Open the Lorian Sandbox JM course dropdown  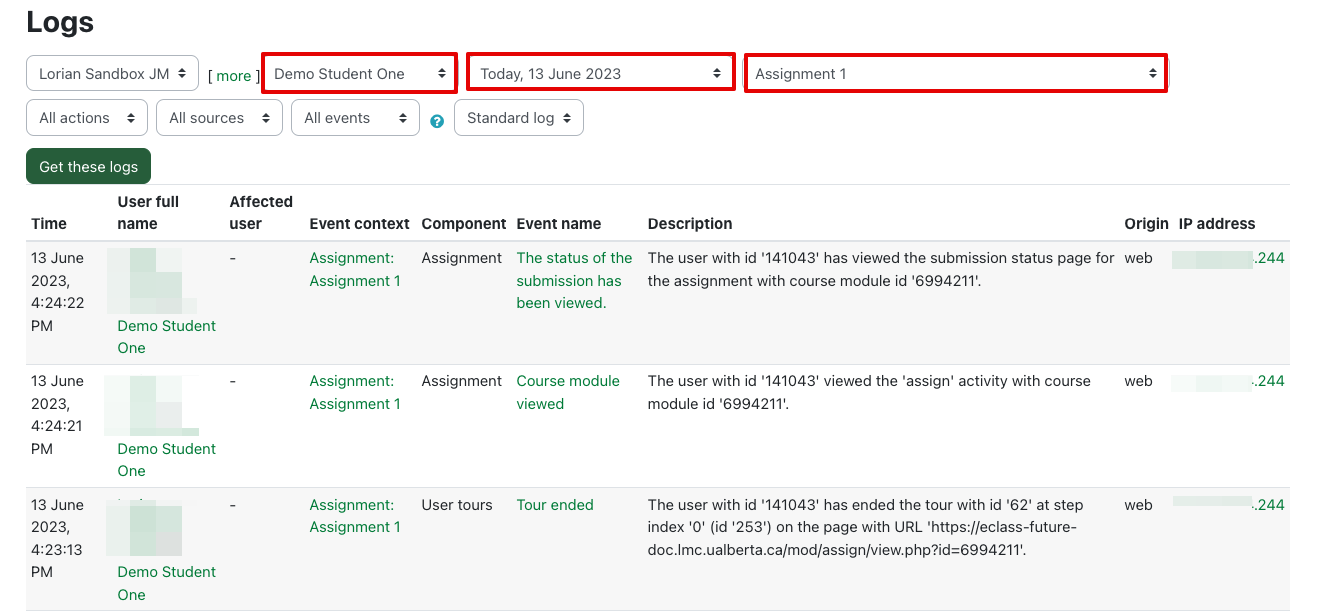pyautogui.click(x=112, y=73)
